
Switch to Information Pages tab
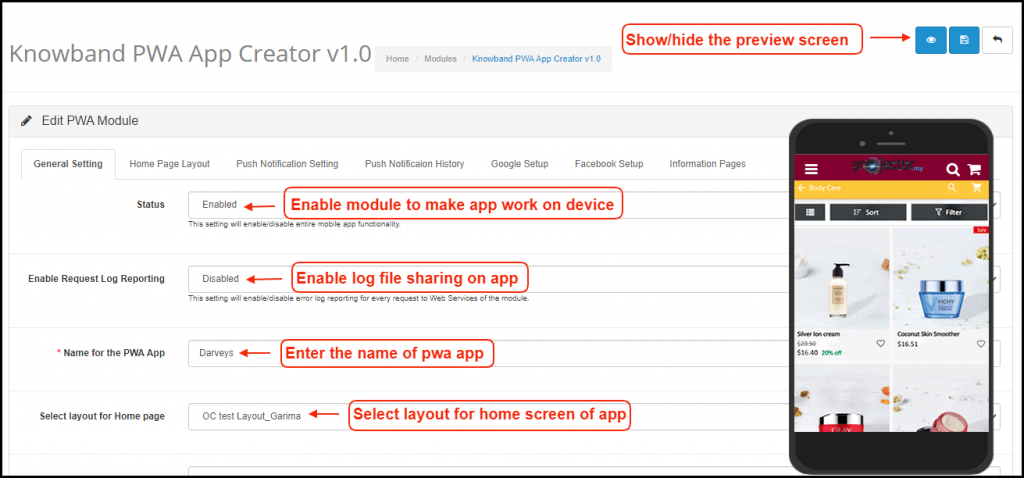point(707,164)
